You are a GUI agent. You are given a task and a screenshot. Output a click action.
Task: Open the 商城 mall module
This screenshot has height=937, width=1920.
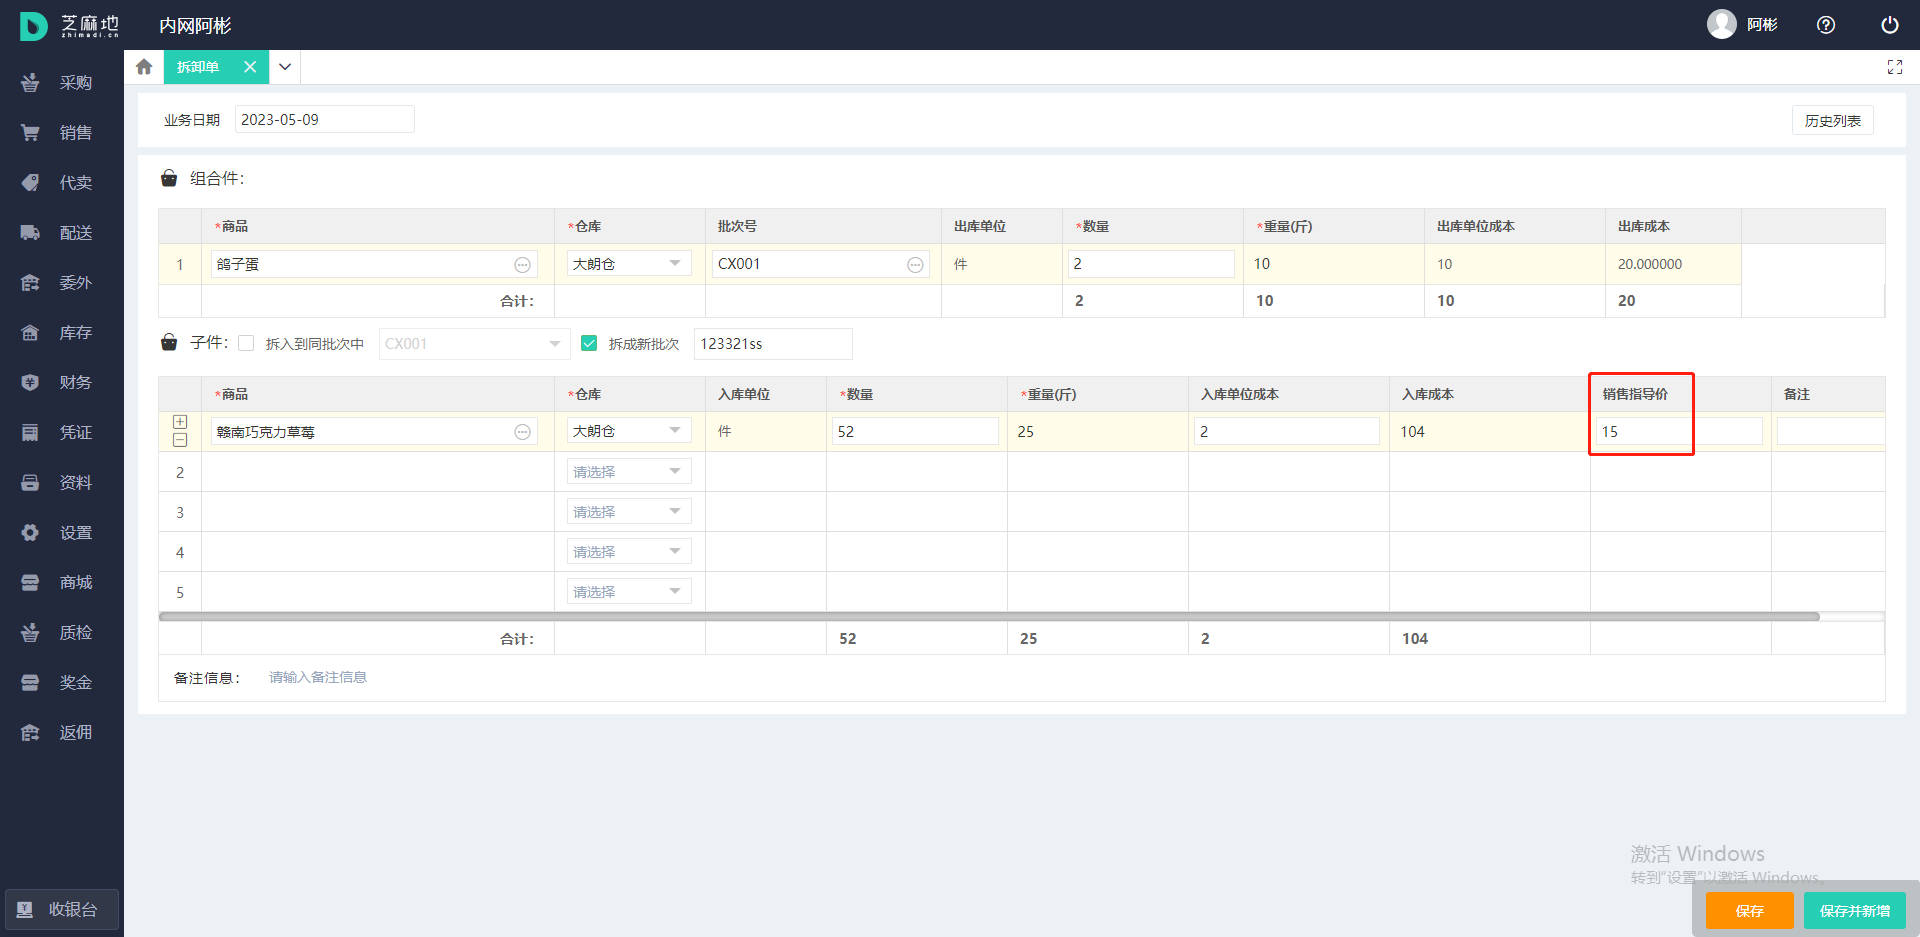point(60,583)
